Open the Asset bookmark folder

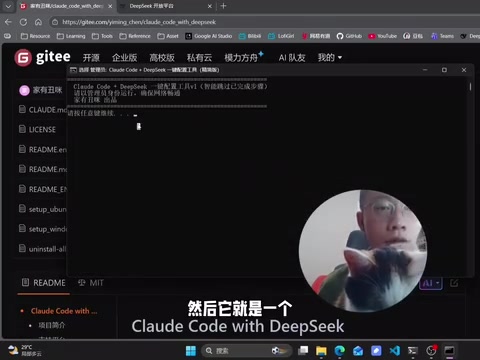[x=168, y=36]
